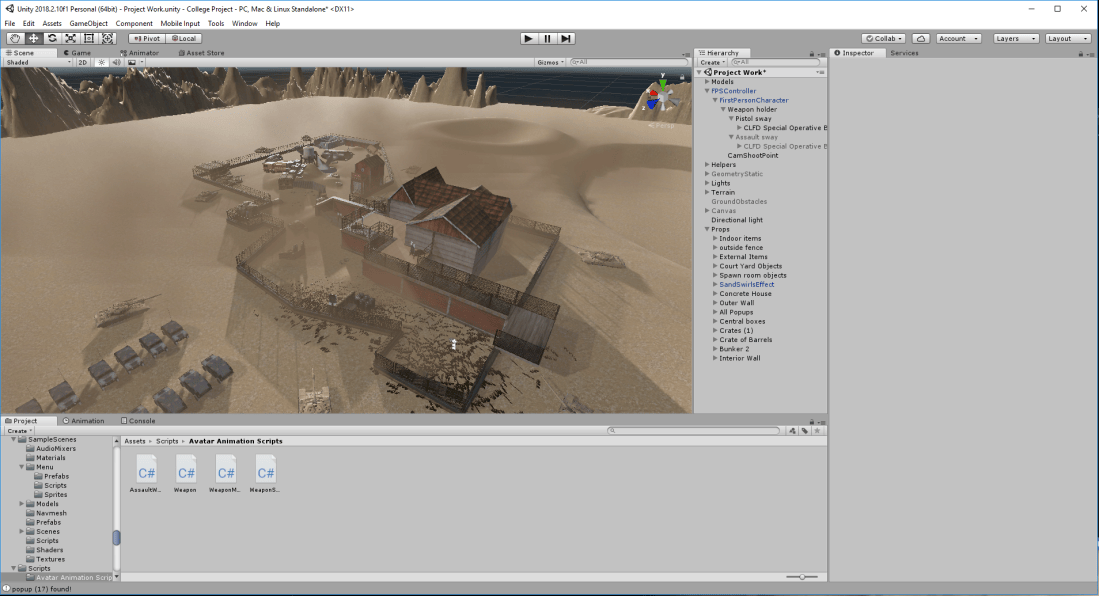Toggle Pivot handle position
Viewport: 1099px width, 596px height.
(x=146, y=39)
